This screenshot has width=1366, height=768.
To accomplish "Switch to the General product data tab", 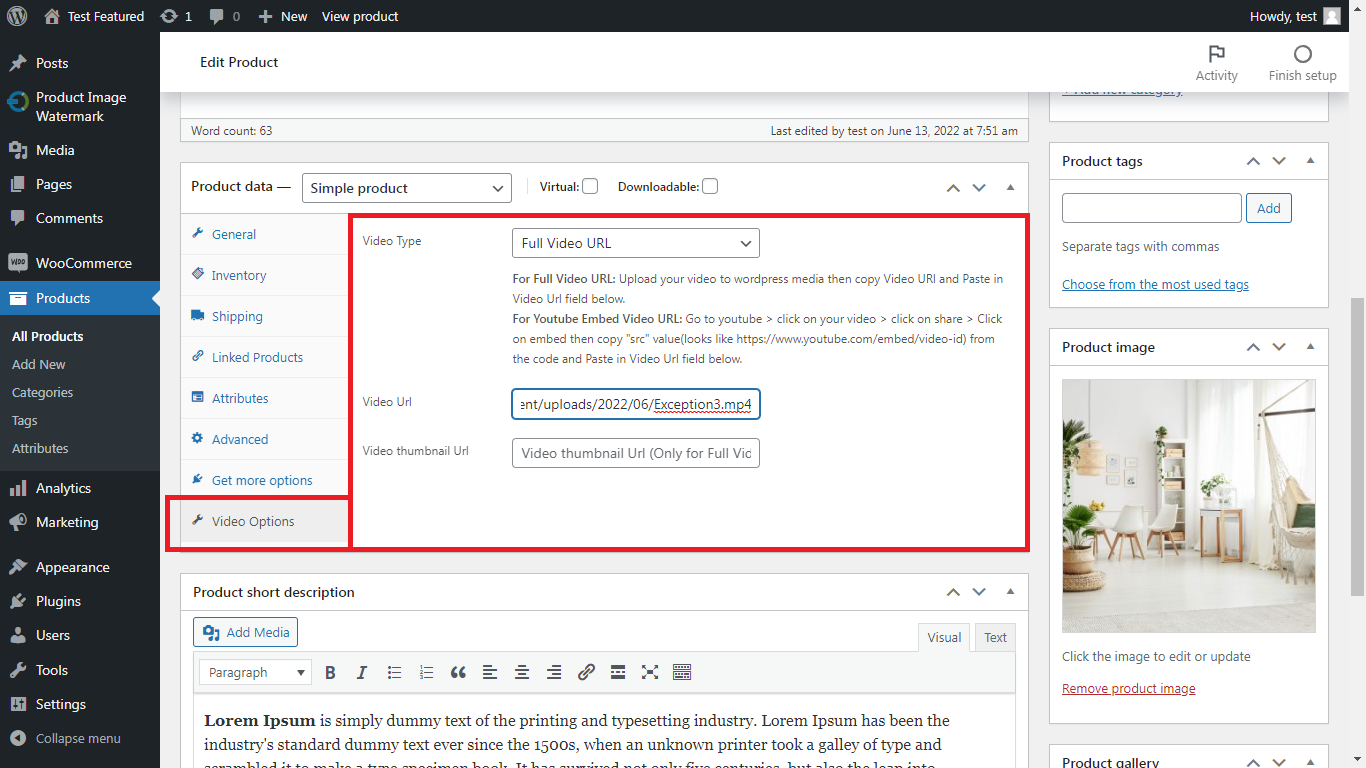I will 264,234.
